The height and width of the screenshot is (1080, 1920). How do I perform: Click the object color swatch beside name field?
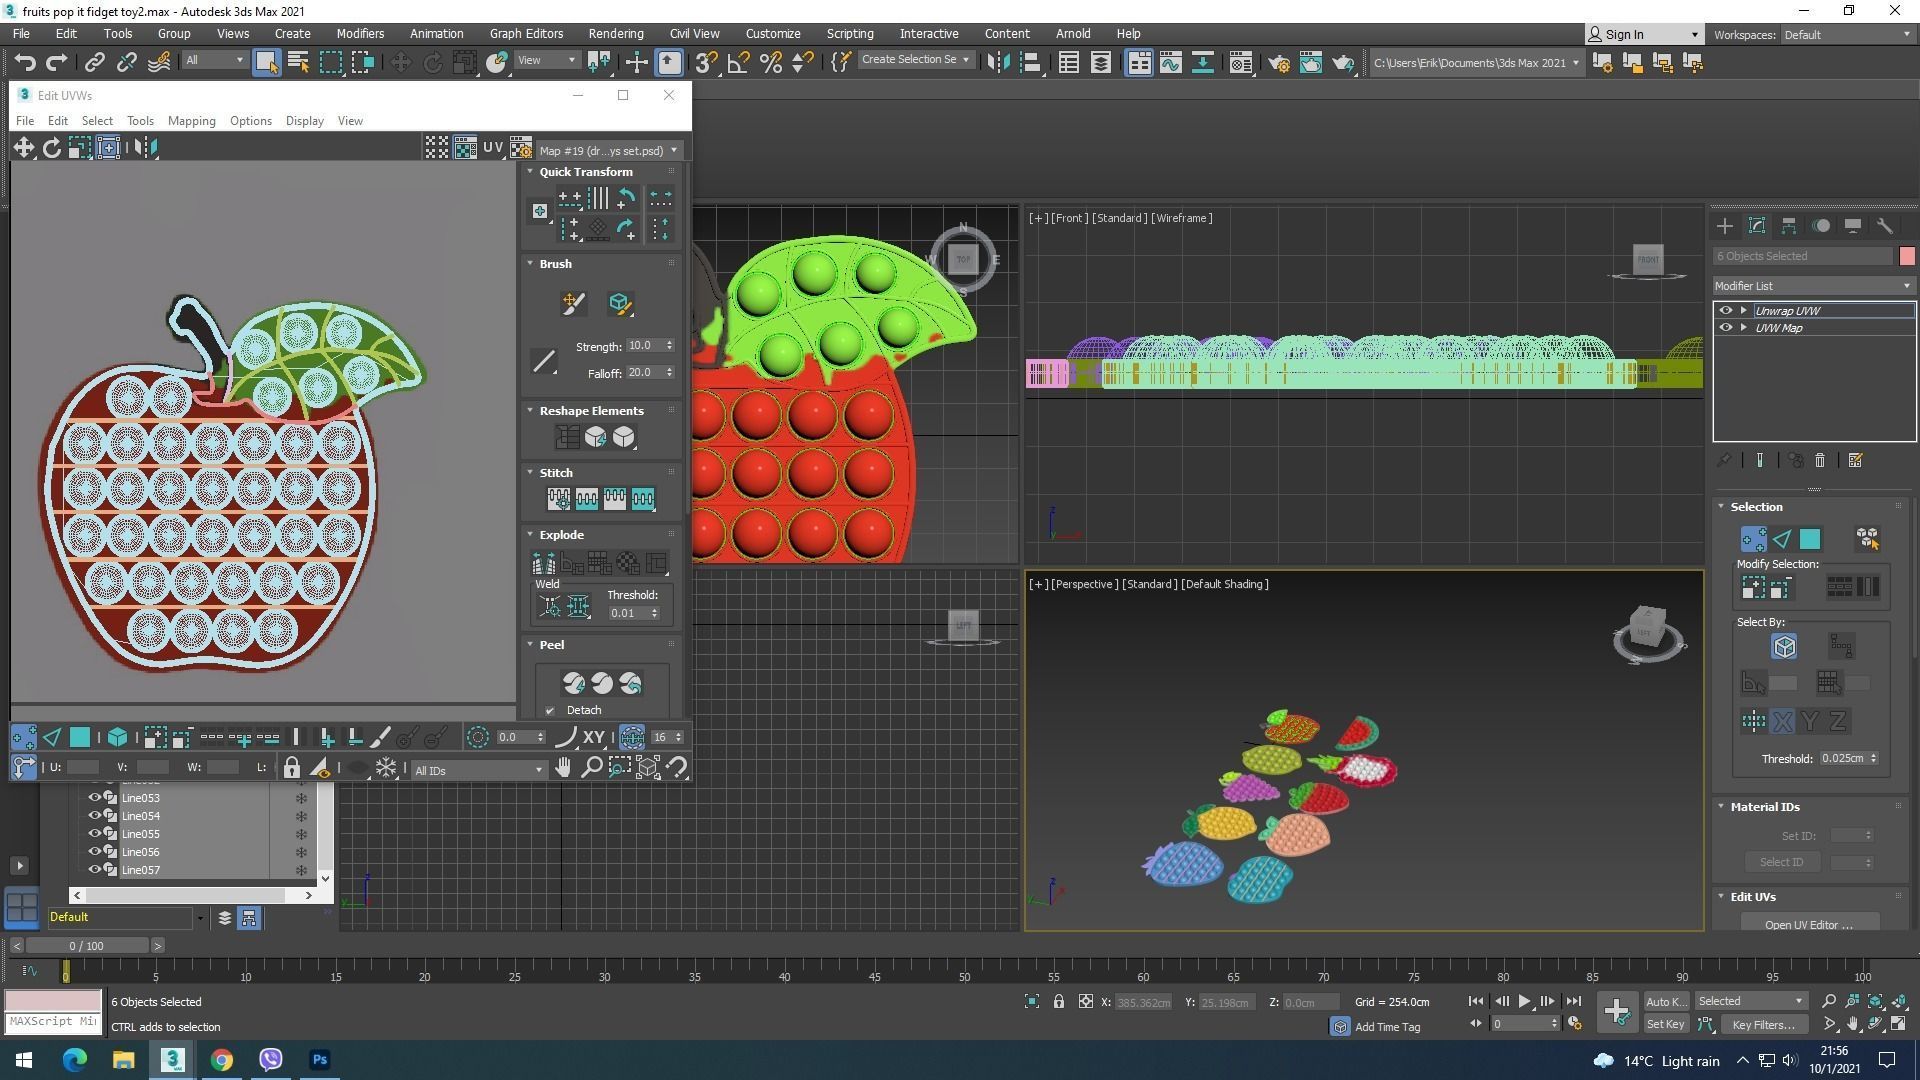click(x=1907, y=256)
